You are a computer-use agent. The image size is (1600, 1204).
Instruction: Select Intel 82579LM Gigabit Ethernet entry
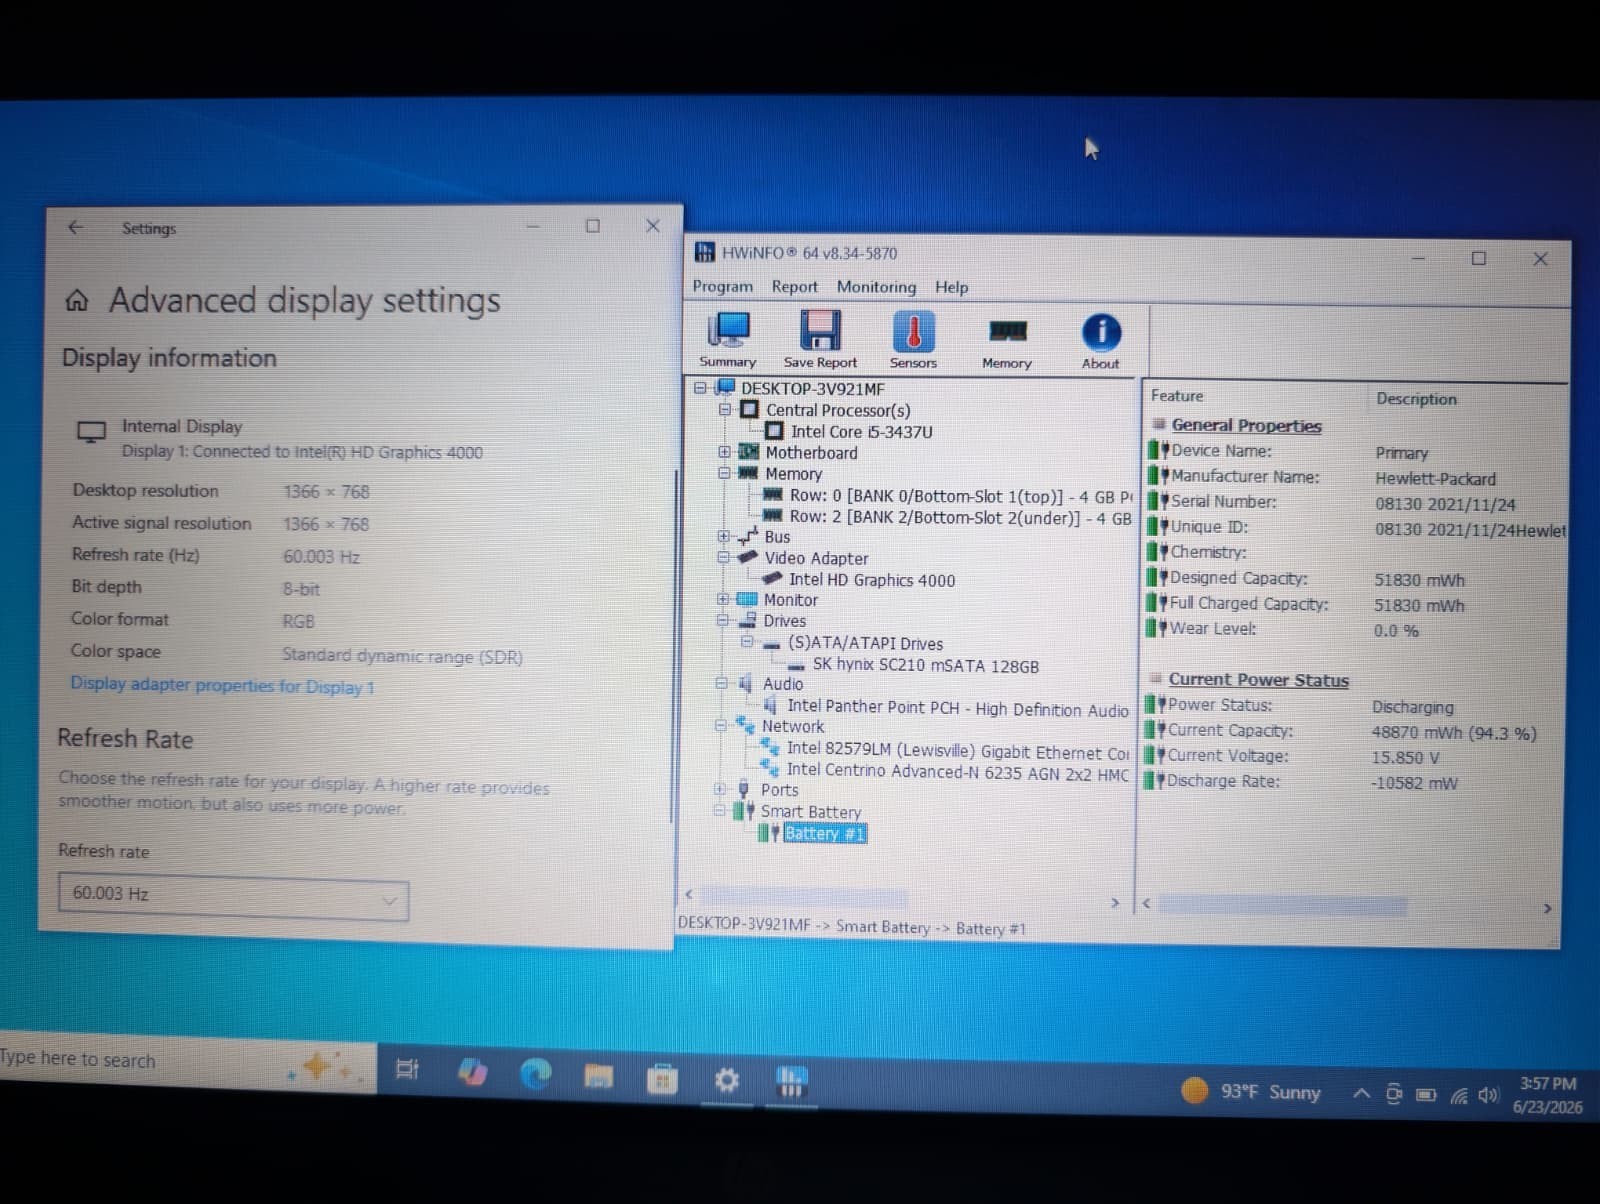(x=957, y=750)
